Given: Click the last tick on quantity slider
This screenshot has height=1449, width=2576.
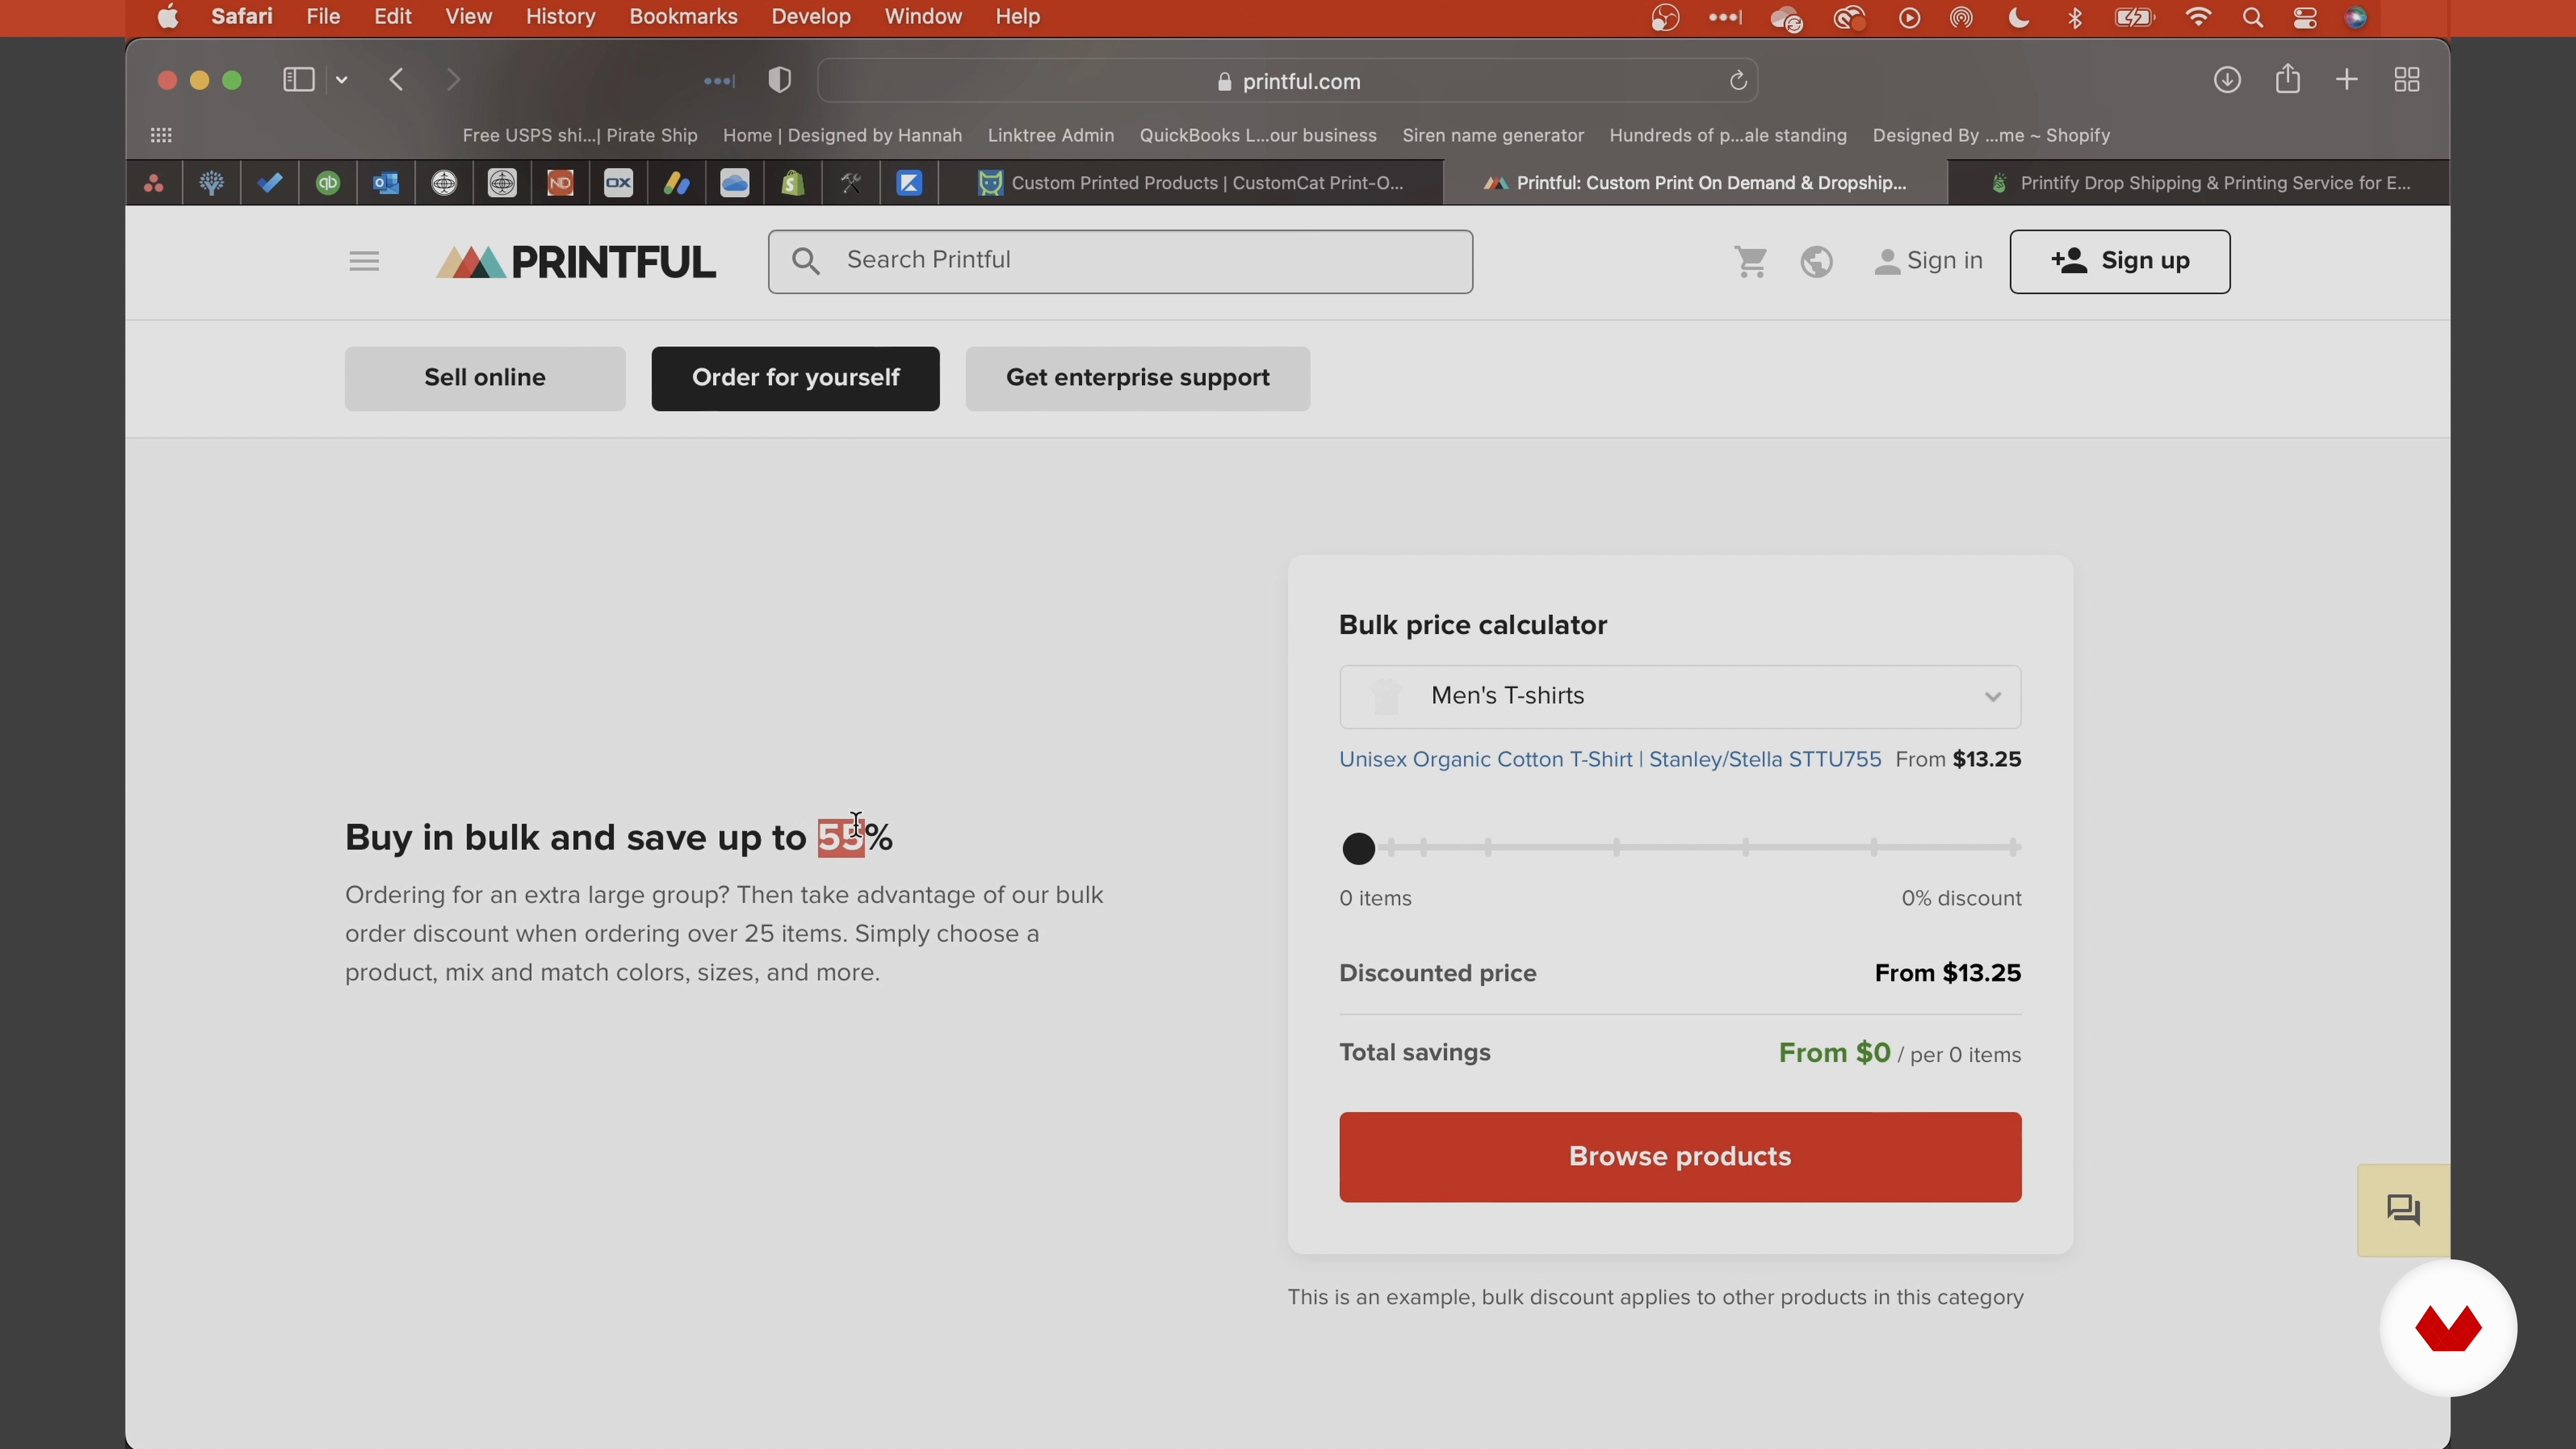Looking at the screenshot, I should pyautogui.click(x=2013, y=848).
